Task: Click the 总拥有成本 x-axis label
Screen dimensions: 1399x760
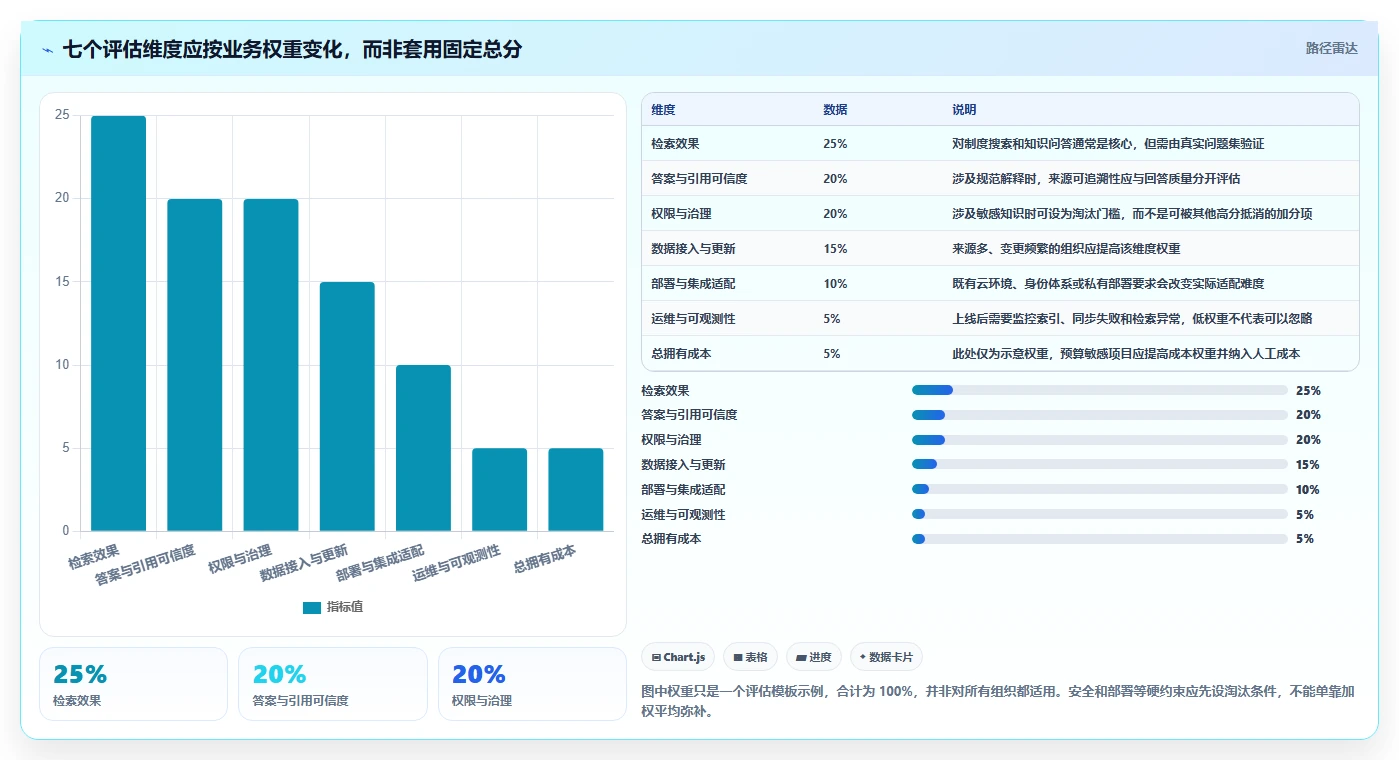Action: click(x=545, y=559)
